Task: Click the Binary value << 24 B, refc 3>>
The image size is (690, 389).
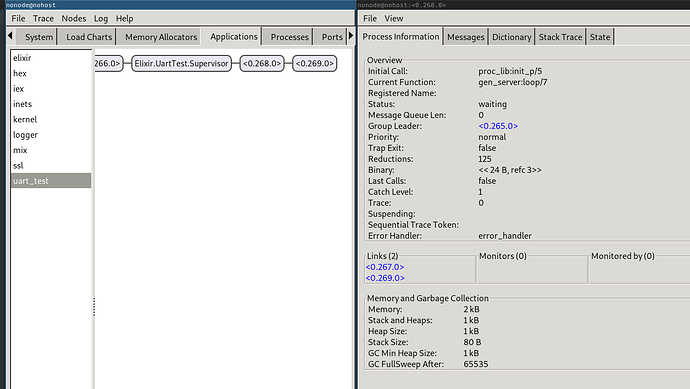Action: click(510, 170)
